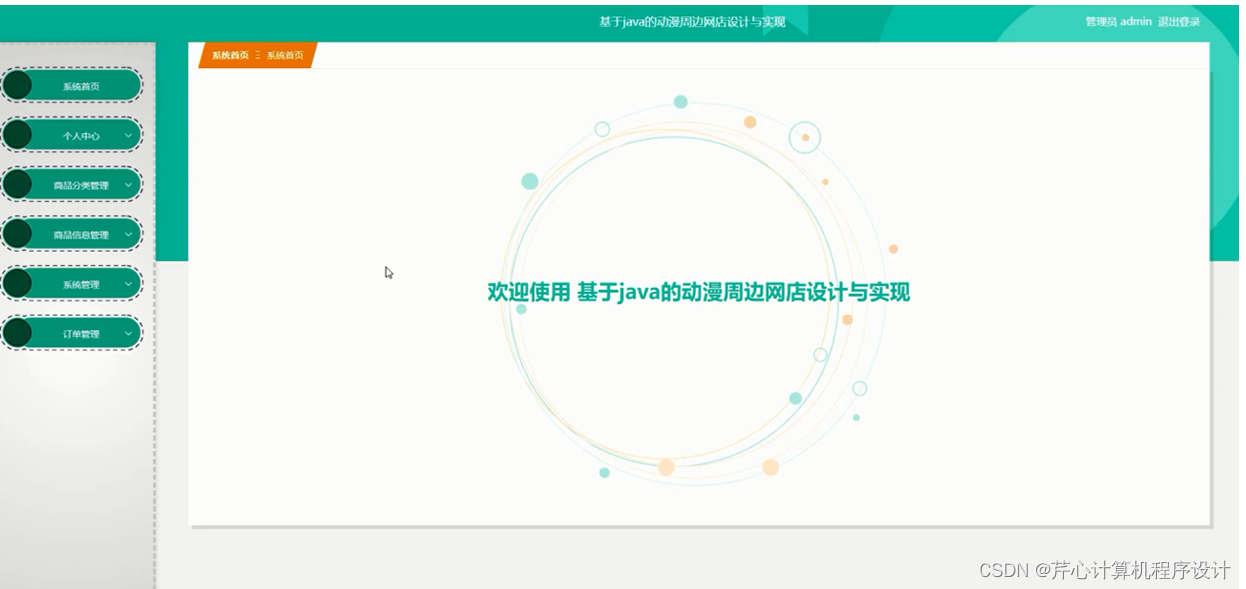Click the 个人中心 circular icon
Screen dimensions: 1246x589
19,134
